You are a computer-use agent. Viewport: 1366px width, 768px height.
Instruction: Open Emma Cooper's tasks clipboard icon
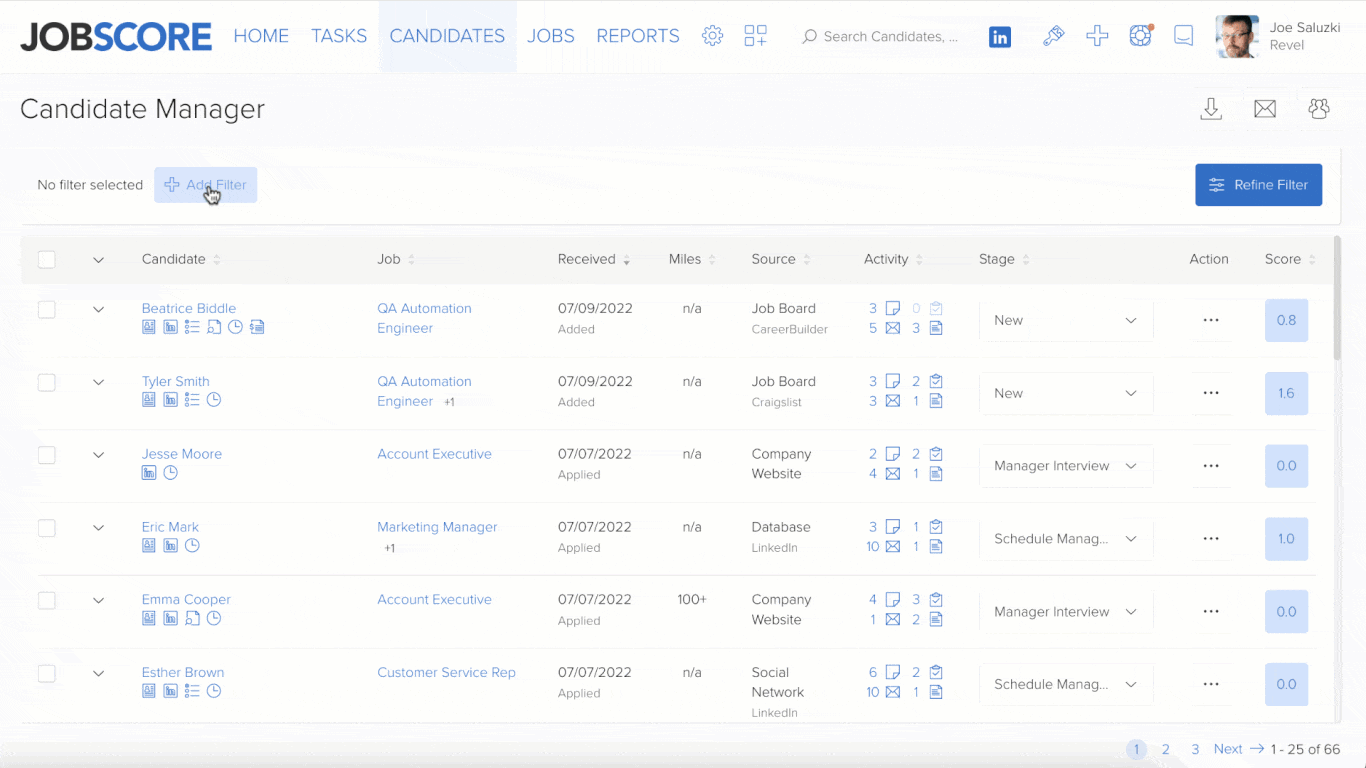pos(936,600)
